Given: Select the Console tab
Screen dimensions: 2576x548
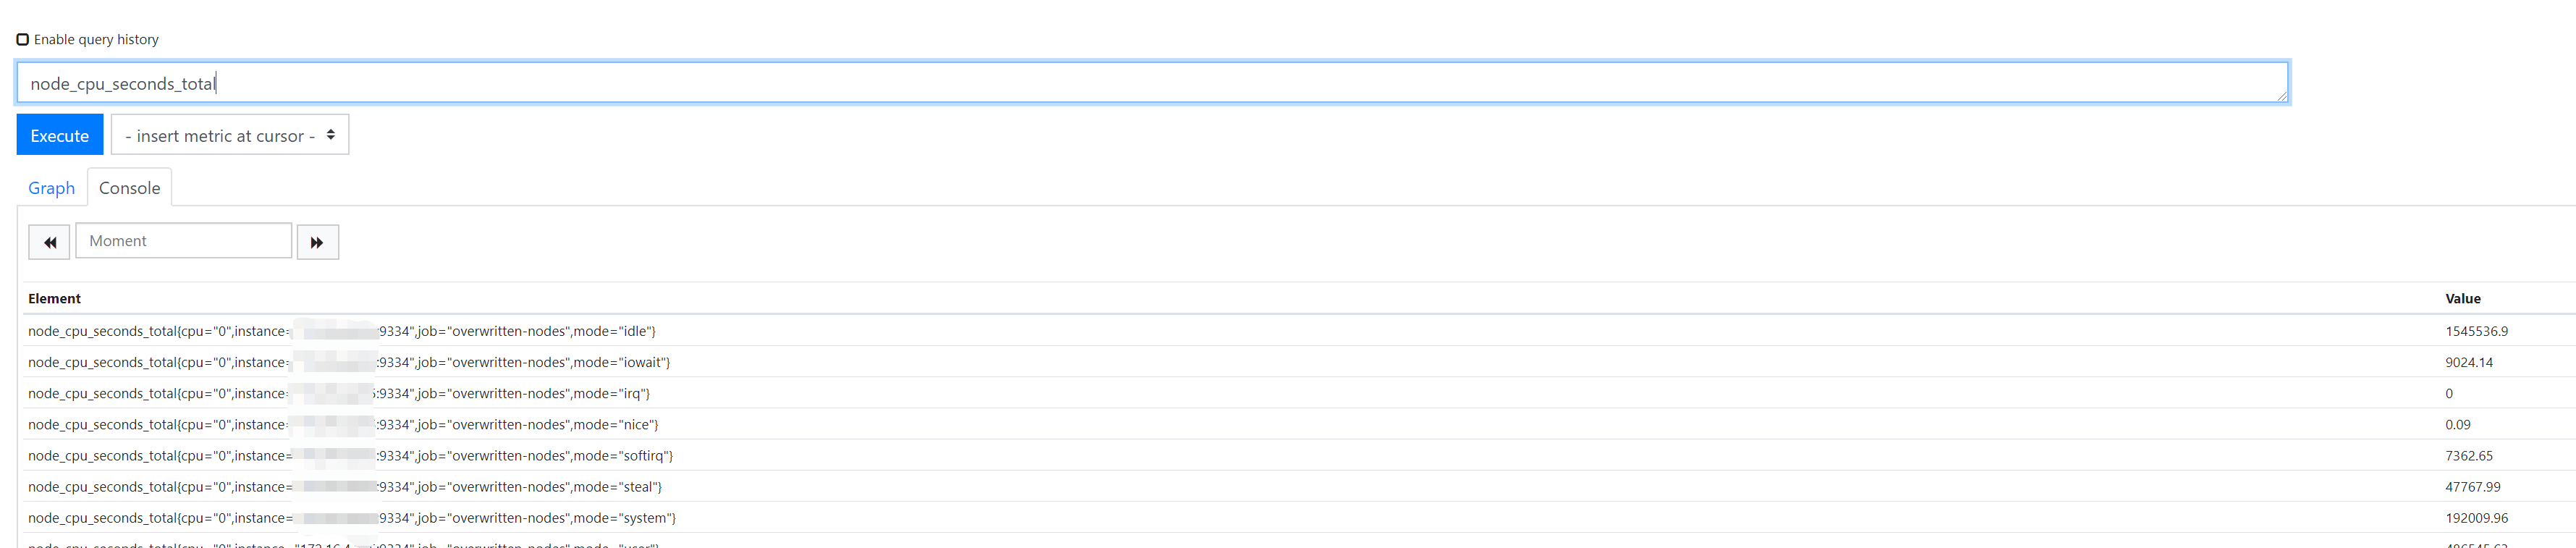Looking at the screenshot, I should [129, 188].
